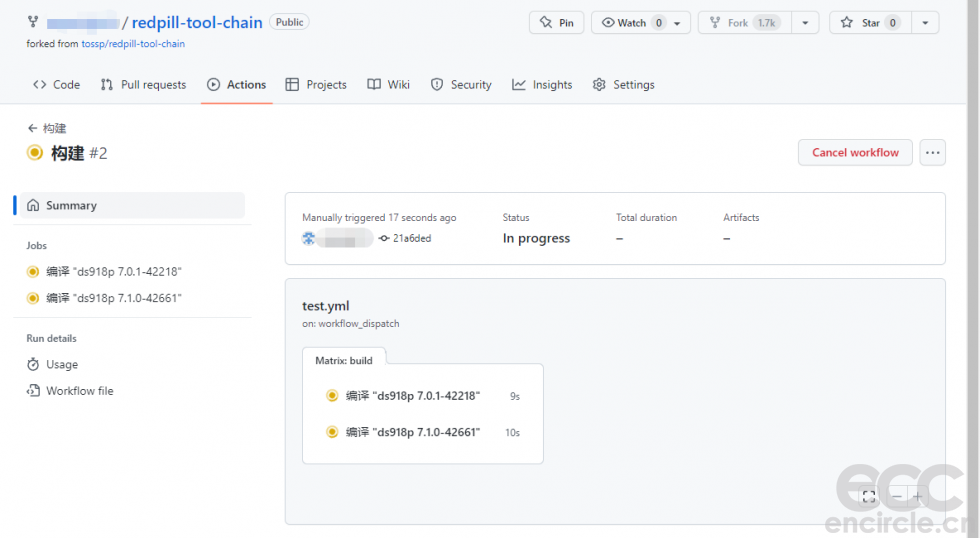Click the Matrix: build tab label
This screenshot has height=538, width=980.
[344, 361]
